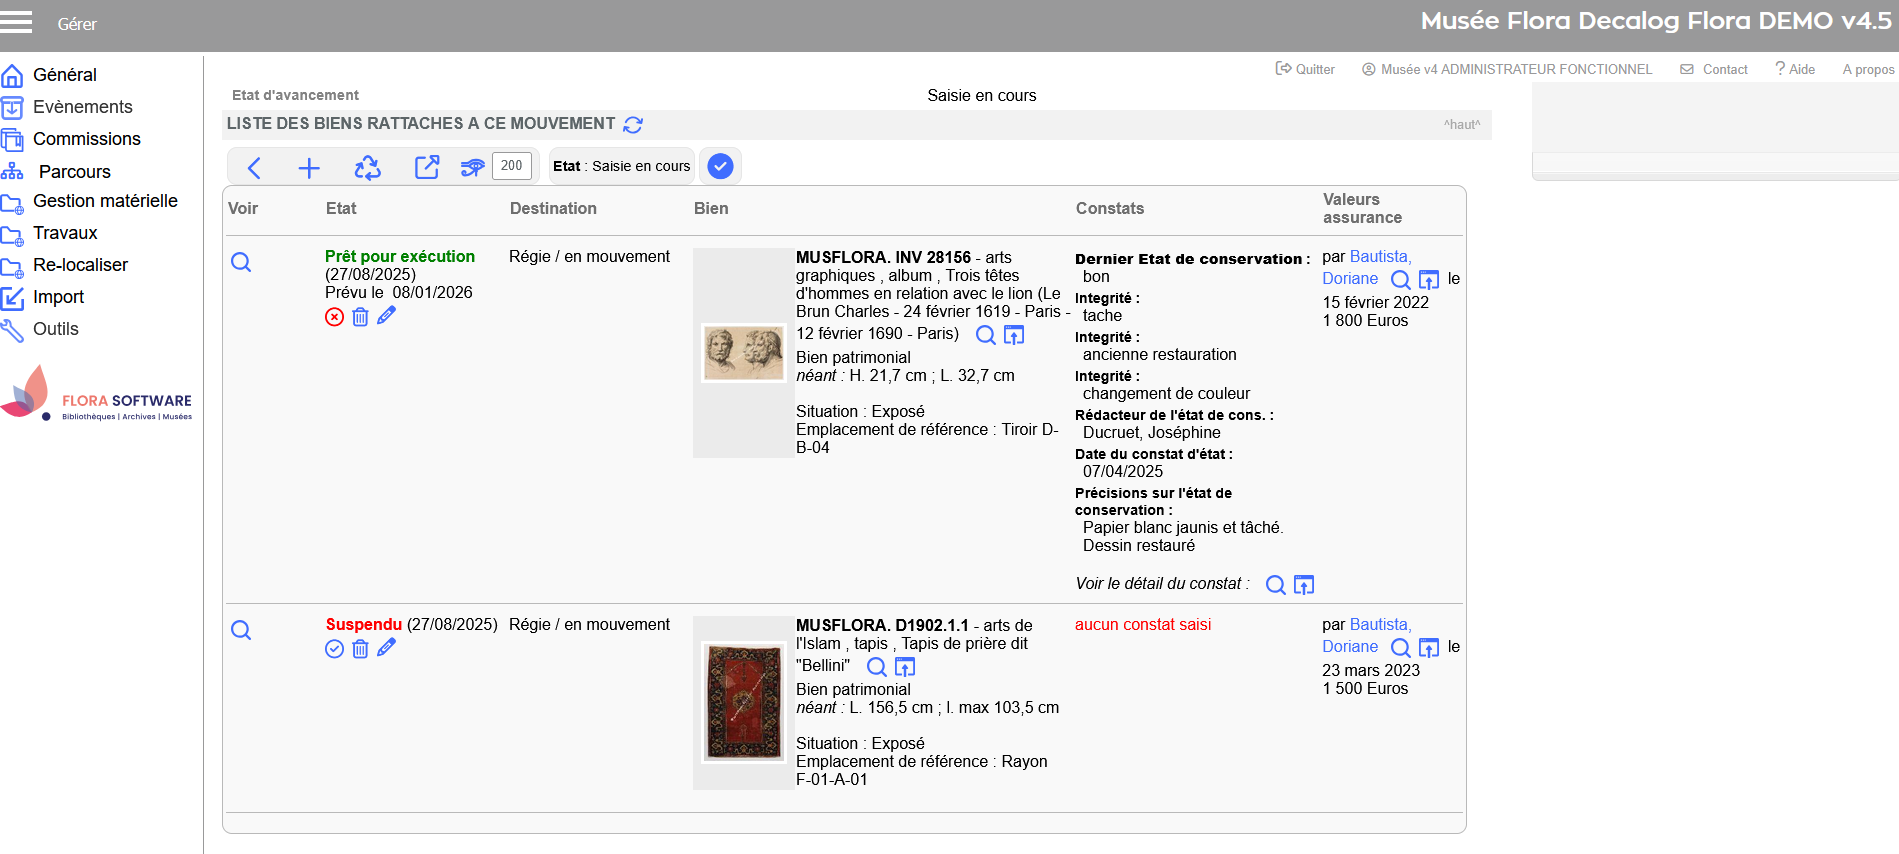Open the hamburger menu
This screenshot has height=854, width=1899.
point(16,22)
